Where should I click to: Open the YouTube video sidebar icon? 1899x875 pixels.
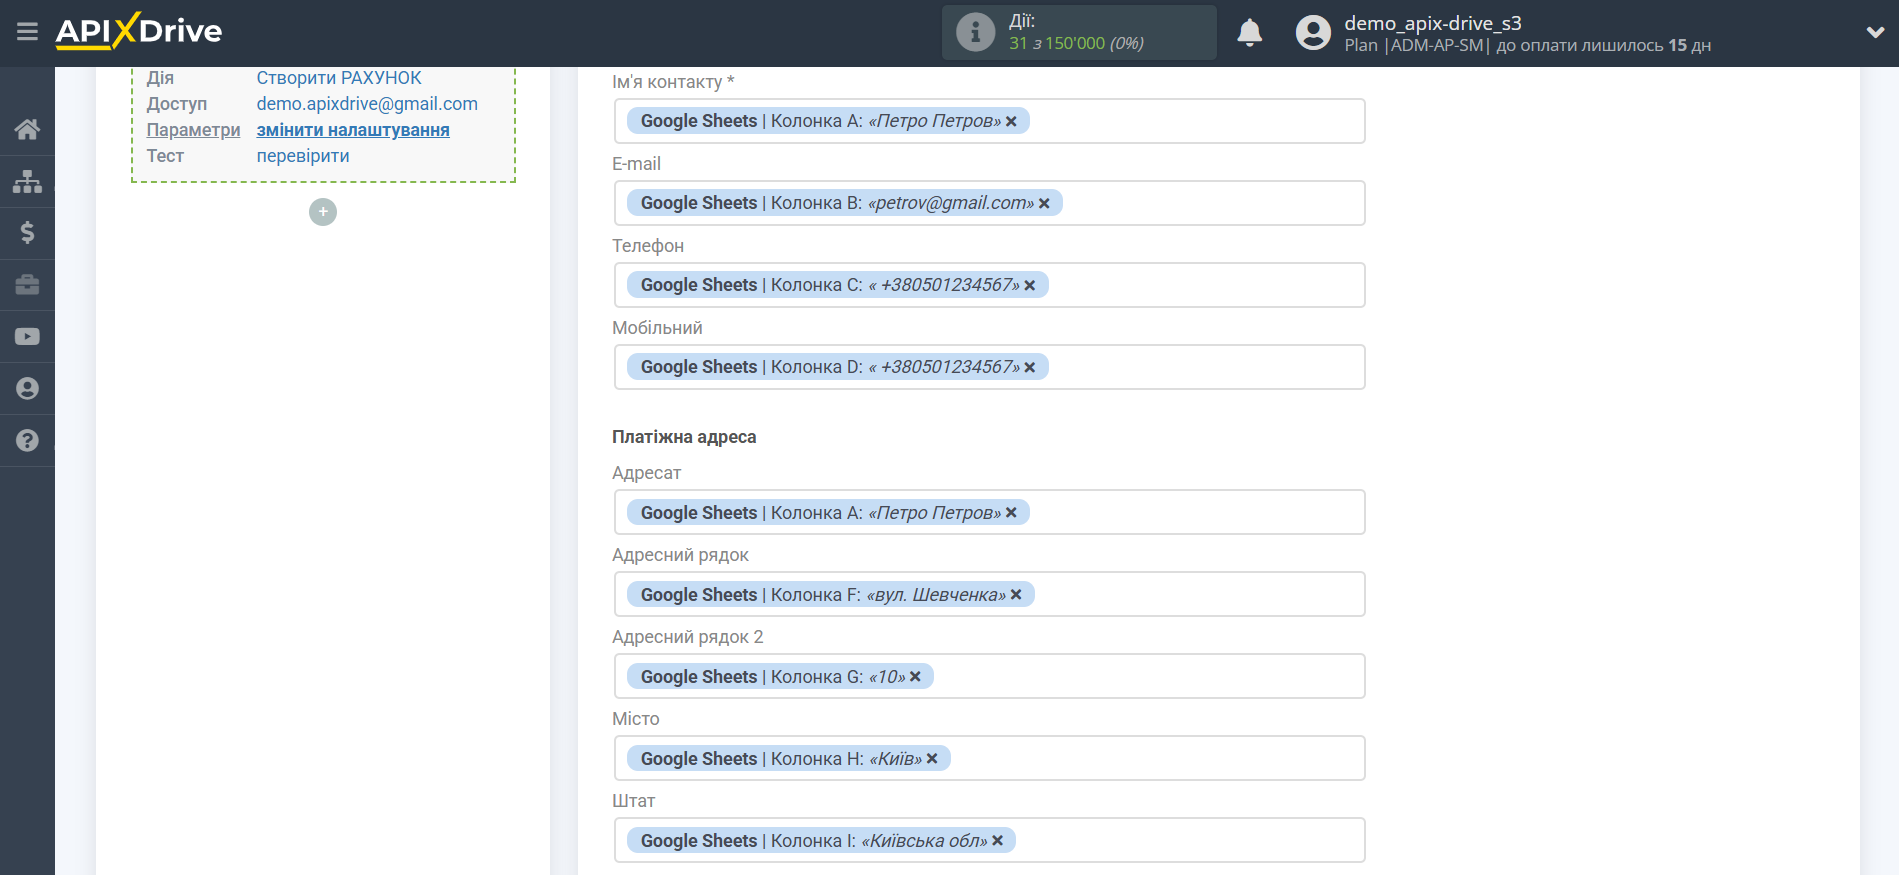[27, 337]
